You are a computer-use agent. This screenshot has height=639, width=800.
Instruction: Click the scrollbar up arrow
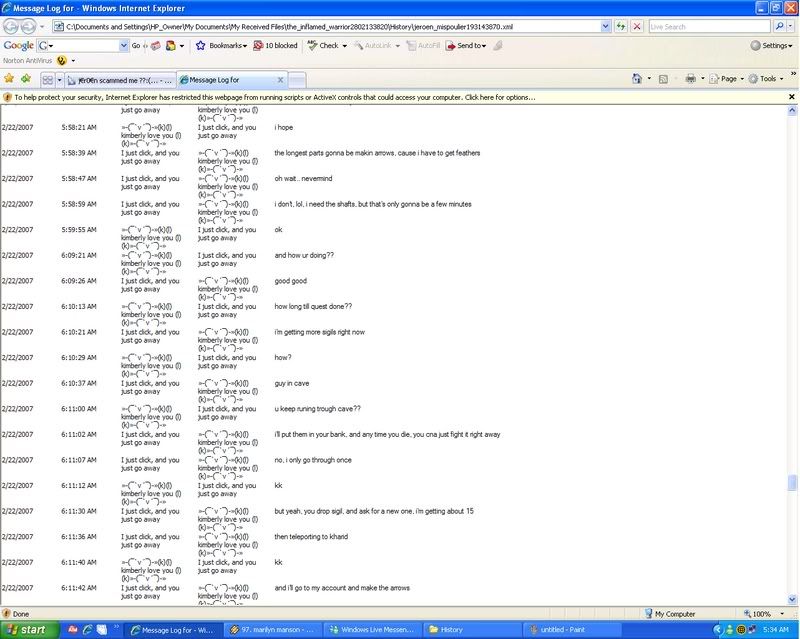pyautogui.click(x=792, y=110)
